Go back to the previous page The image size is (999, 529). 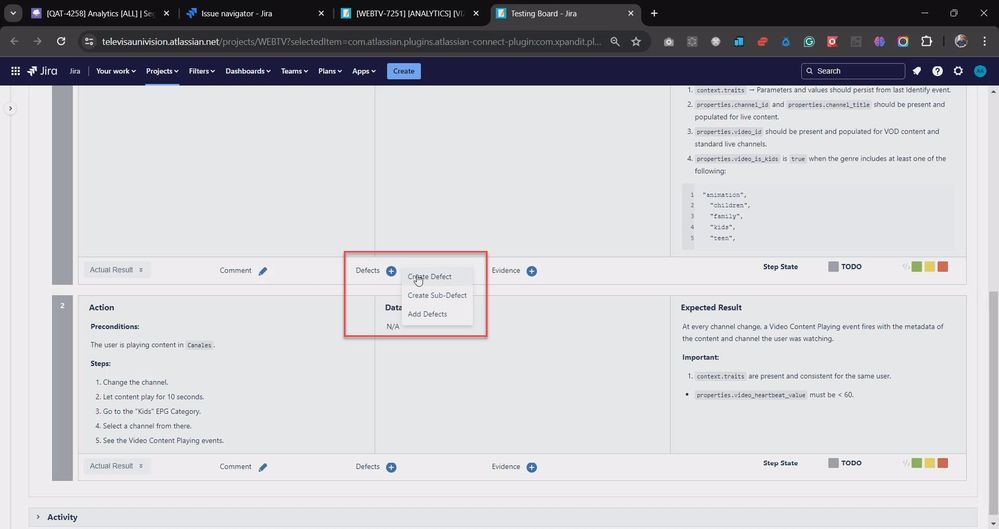[15, 41]
